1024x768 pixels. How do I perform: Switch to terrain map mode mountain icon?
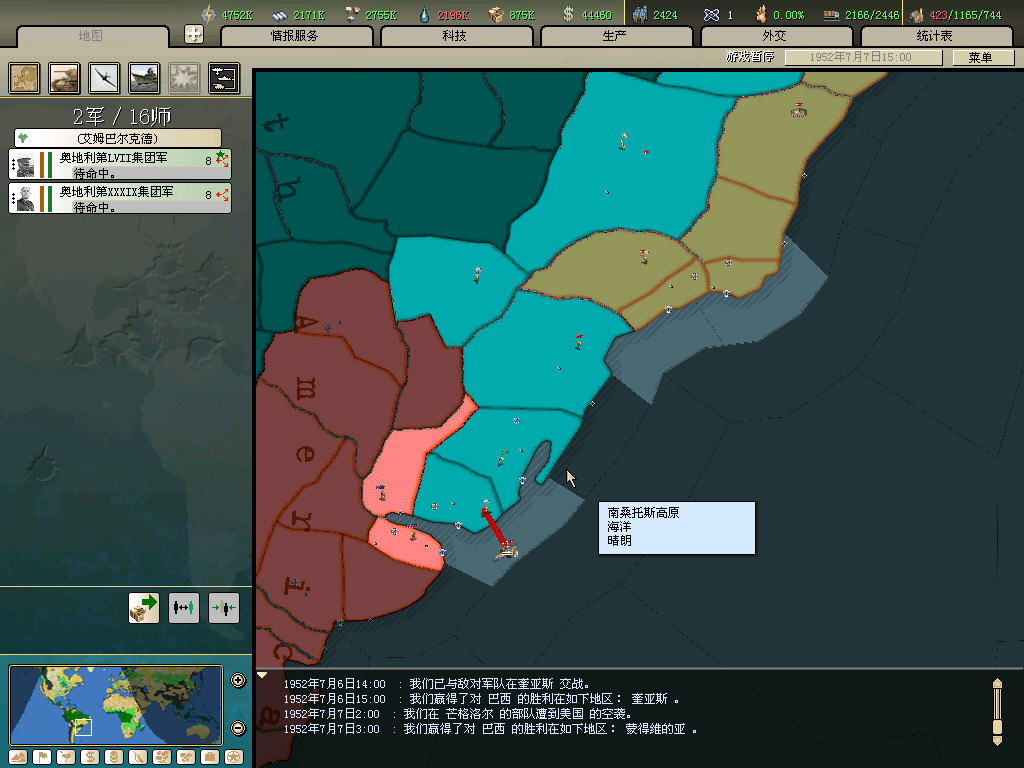pos(18,758)
